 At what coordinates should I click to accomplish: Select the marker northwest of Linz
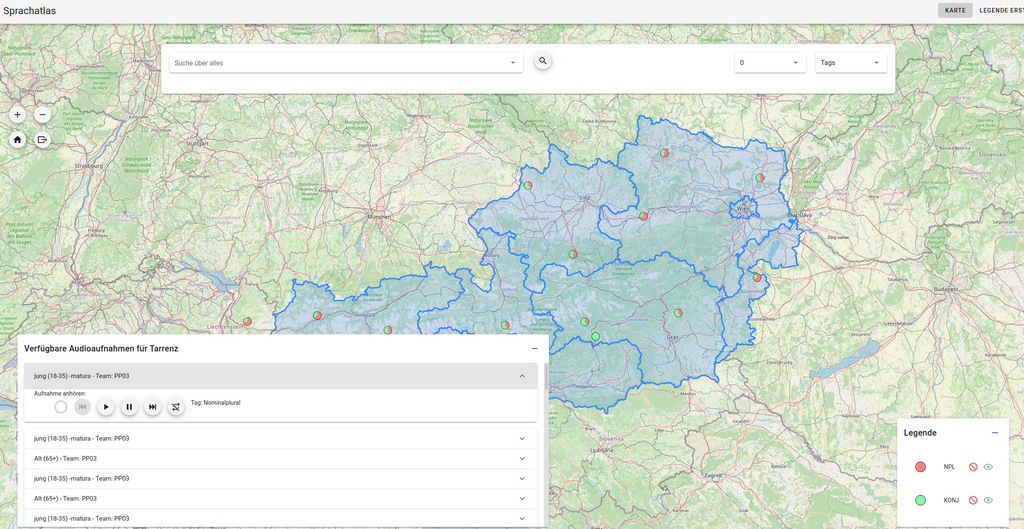coord(528,185)
